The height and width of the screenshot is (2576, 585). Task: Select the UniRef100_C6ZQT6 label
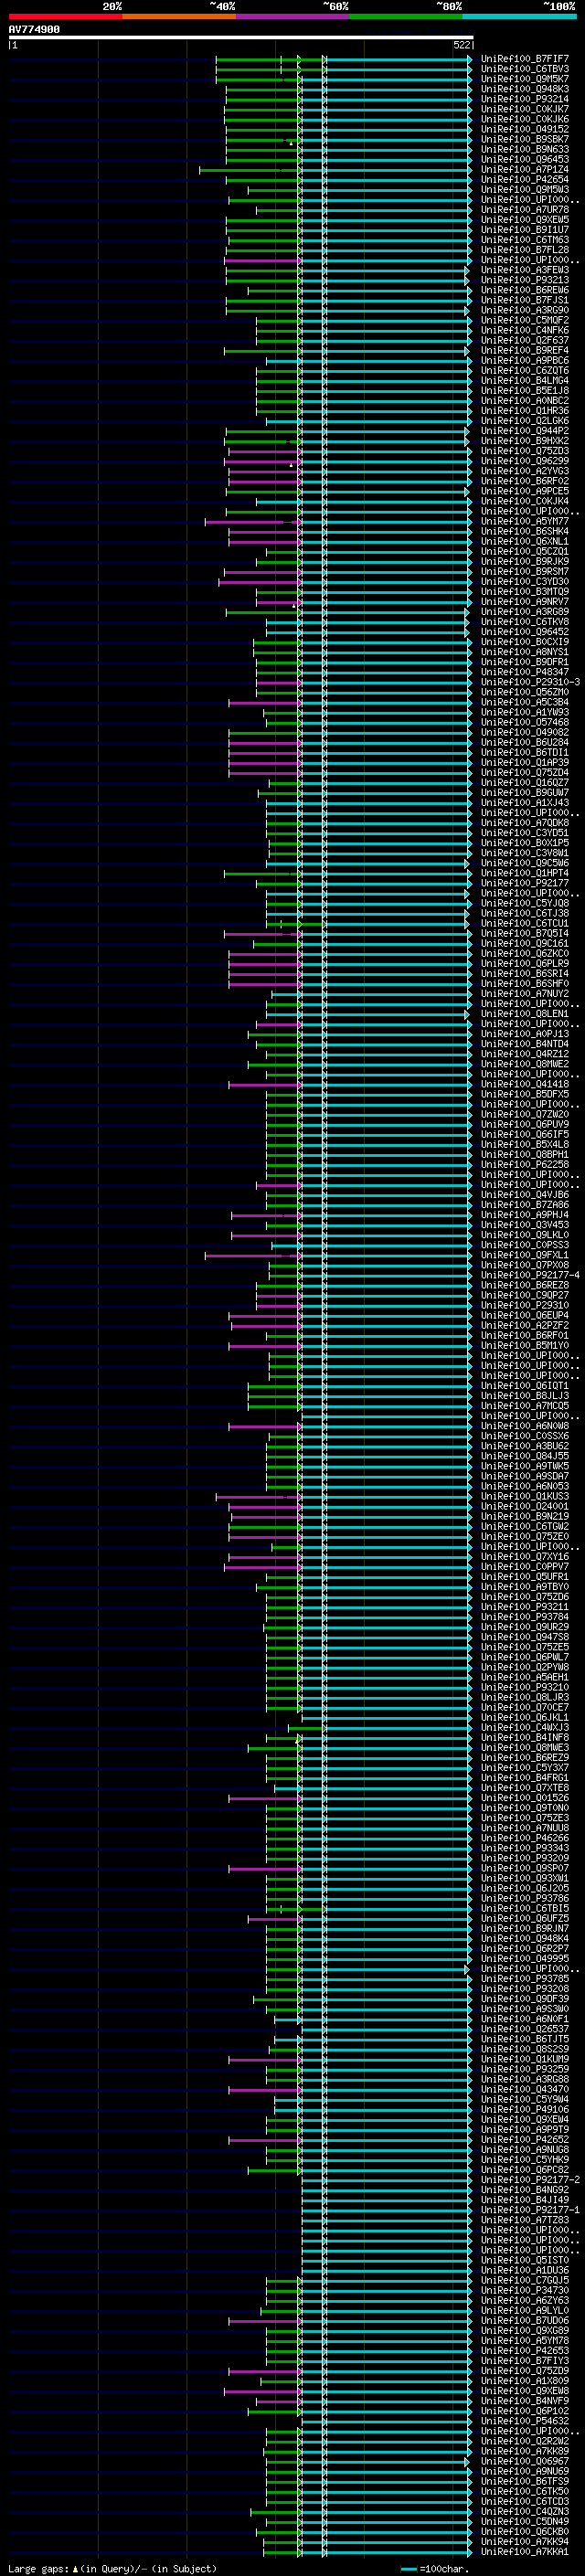(524, 370)
